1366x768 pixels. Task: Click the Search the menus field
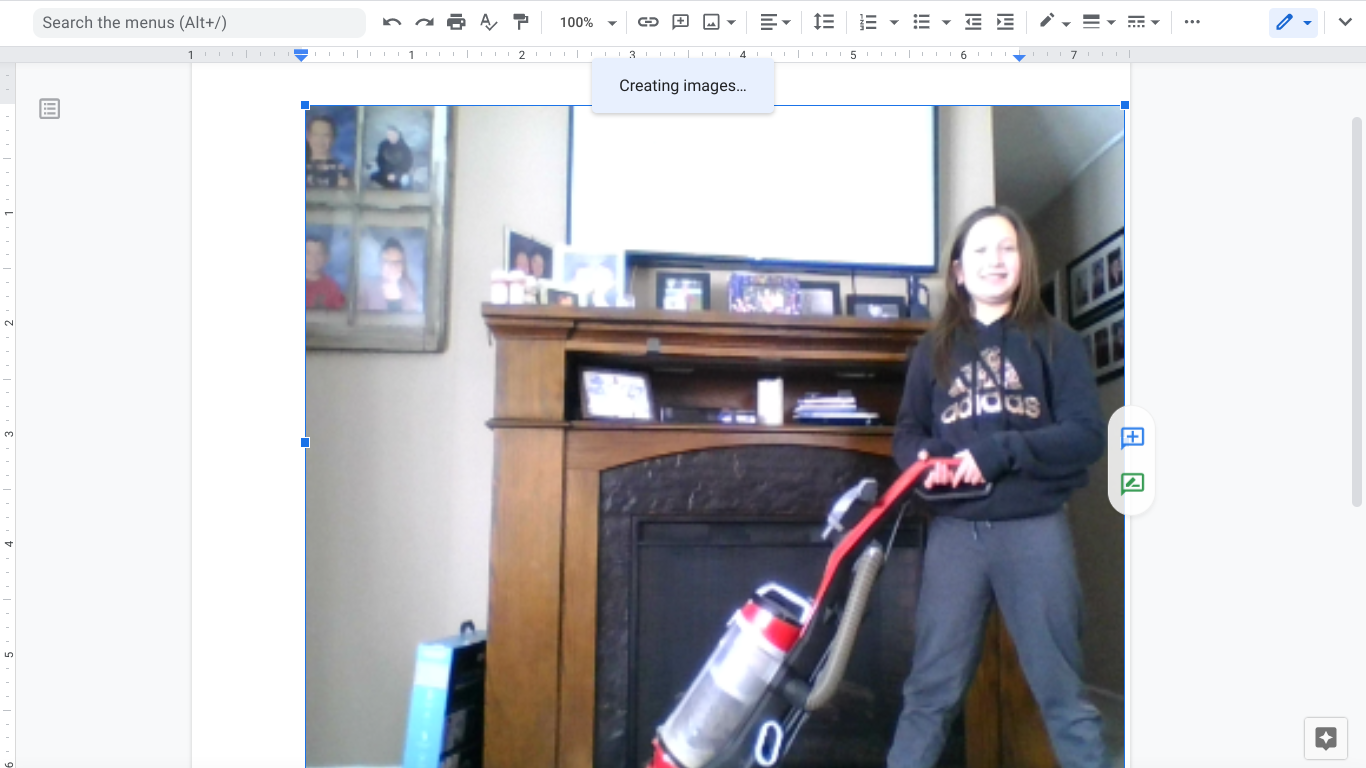click(199, 22)
